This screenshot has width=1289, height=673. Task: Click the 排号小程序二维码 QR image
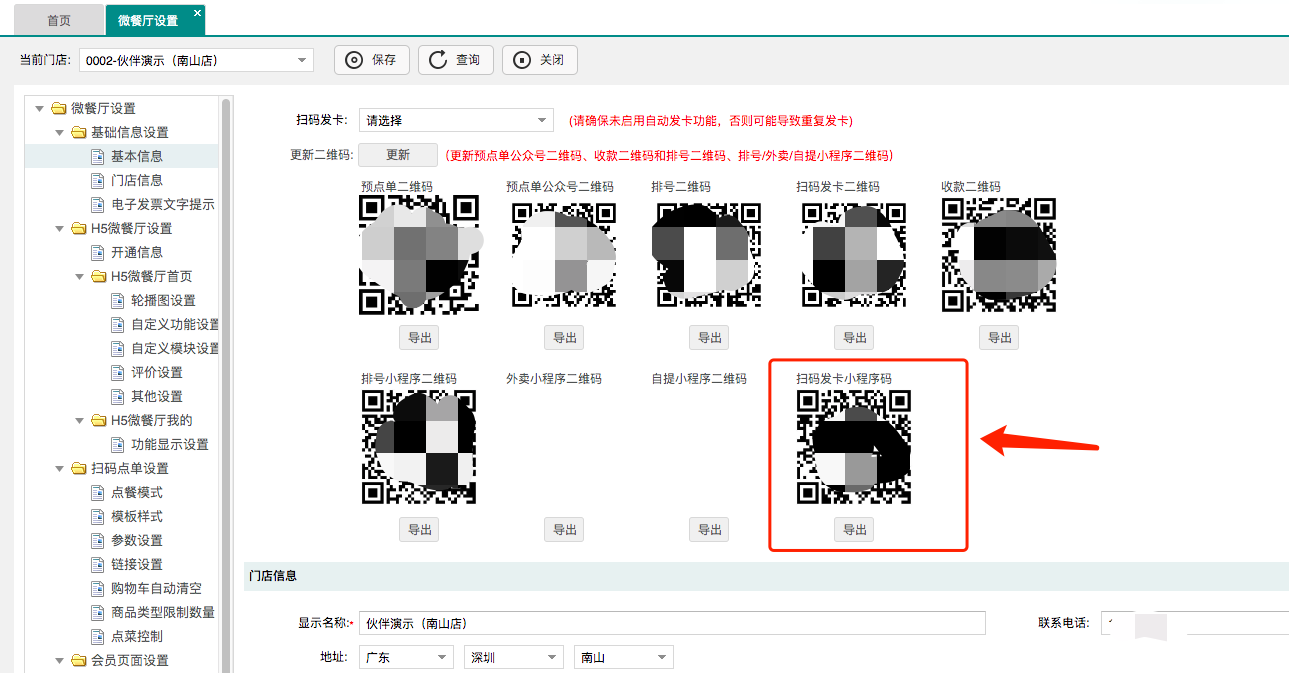click(419, 447)
